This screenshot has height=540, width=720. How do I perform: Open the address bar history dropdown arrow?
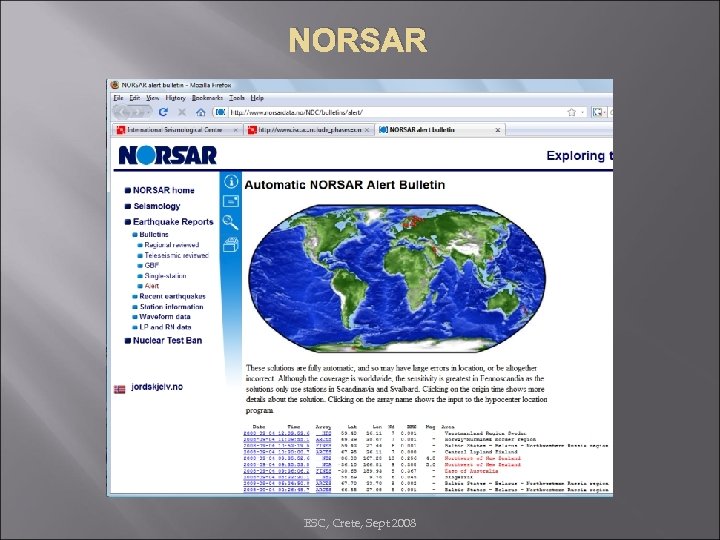pyautogui.click(x=583, y=112)
